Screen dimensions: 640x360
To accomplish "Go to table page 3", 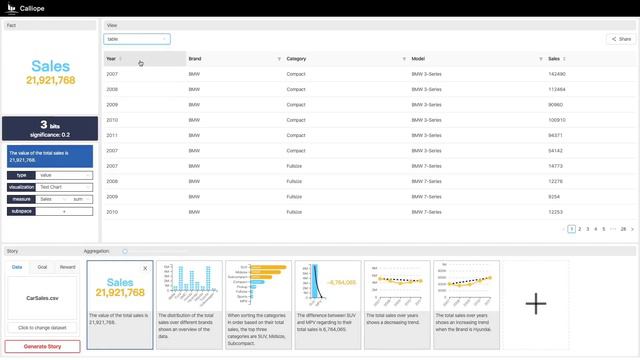I will point(588,229).
